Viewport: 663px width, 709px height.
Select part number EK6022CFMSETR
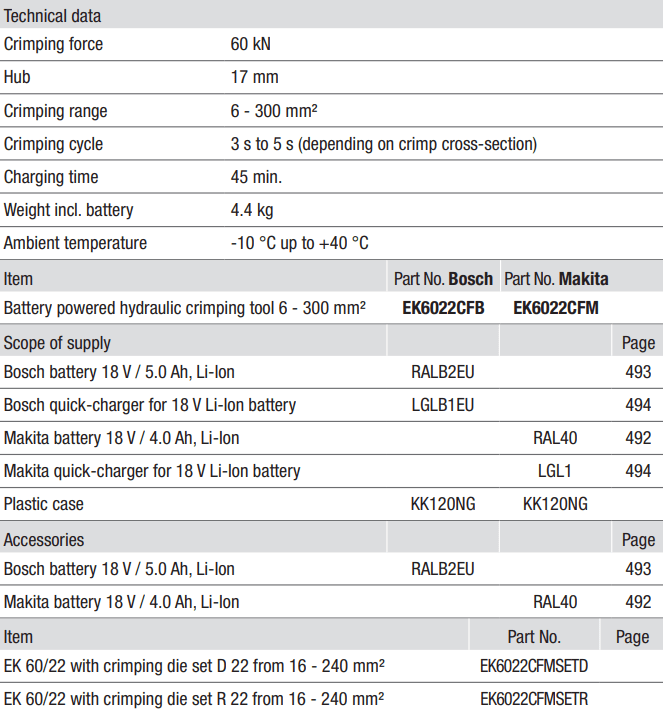[x=534, y=698]
